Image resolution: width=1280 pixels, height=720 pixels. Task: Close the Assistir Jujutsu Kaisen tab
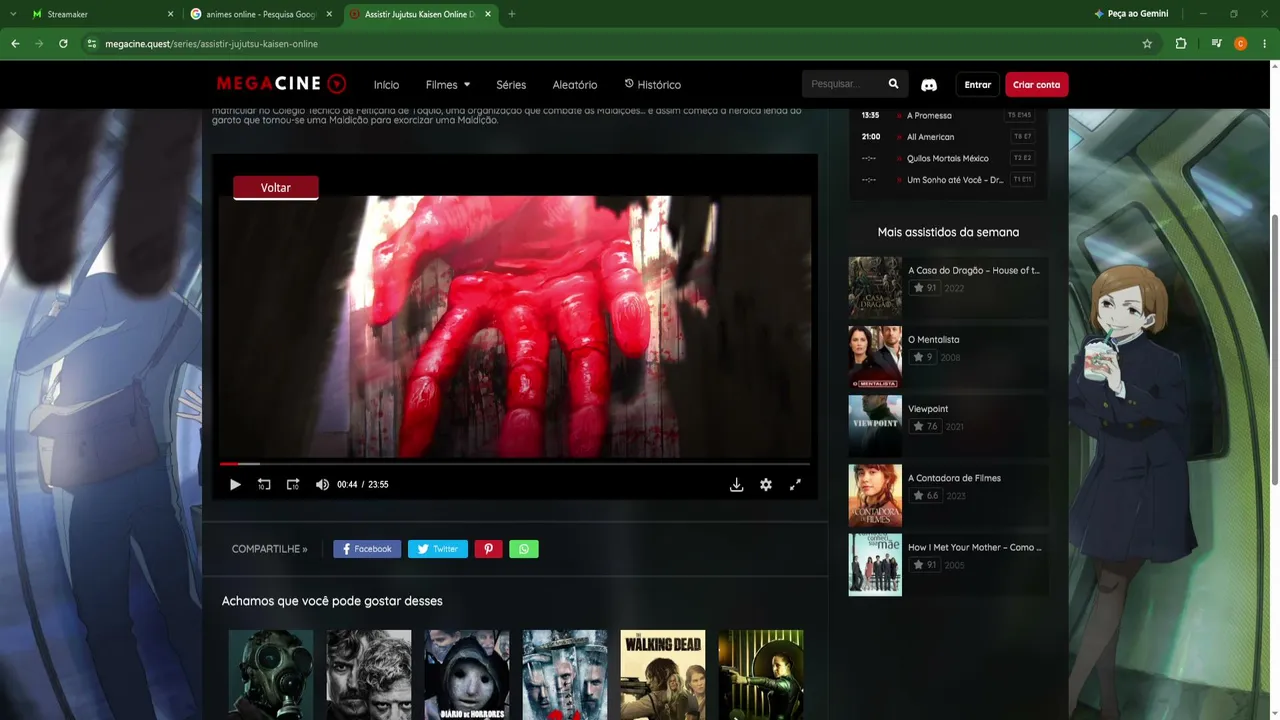click(x=489, y=14)
